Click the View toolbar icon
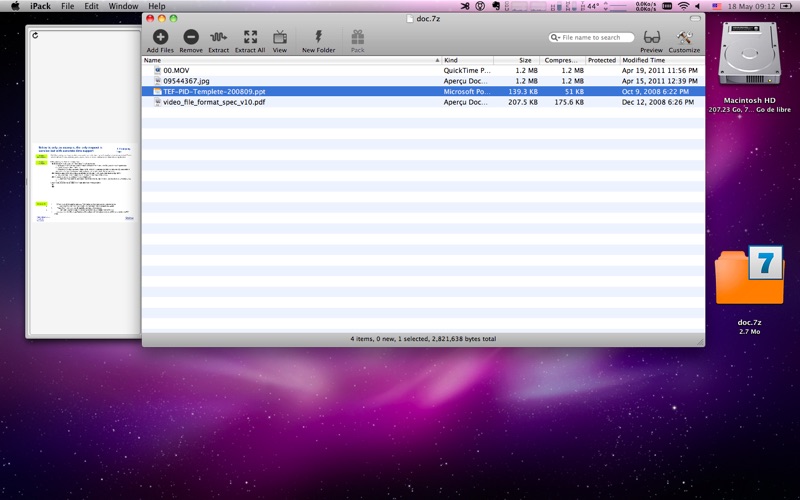The height and width of the screenshot is (500, 800). pyautogui.click(x=280, y=37)
